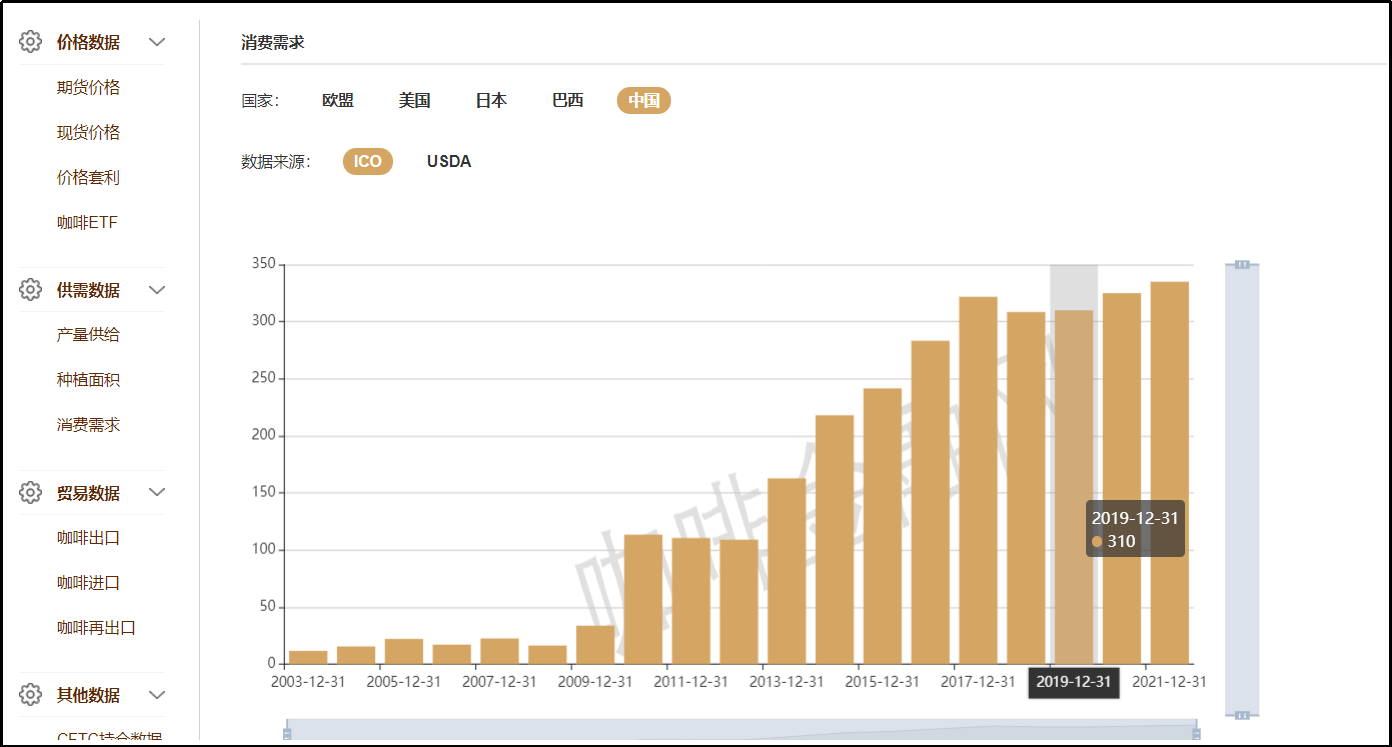Click the gear icon beside 其他数据
Image resolution: width=1392 pixels, height=747 pixels.
(31, 695)
